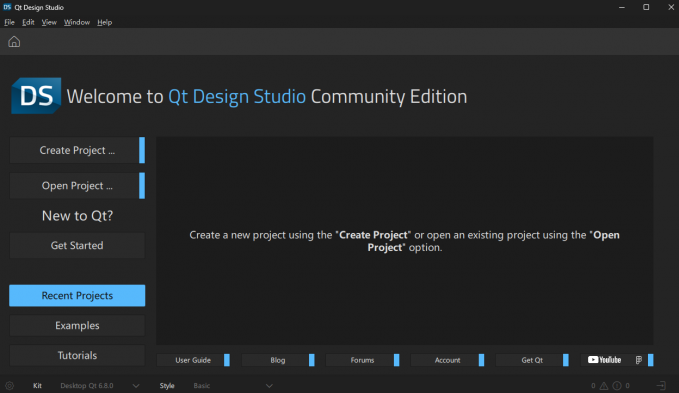Image resolution: width=679 pixels, height=393 pixels.
Task: Open the File menu
Action: [10, 22]
